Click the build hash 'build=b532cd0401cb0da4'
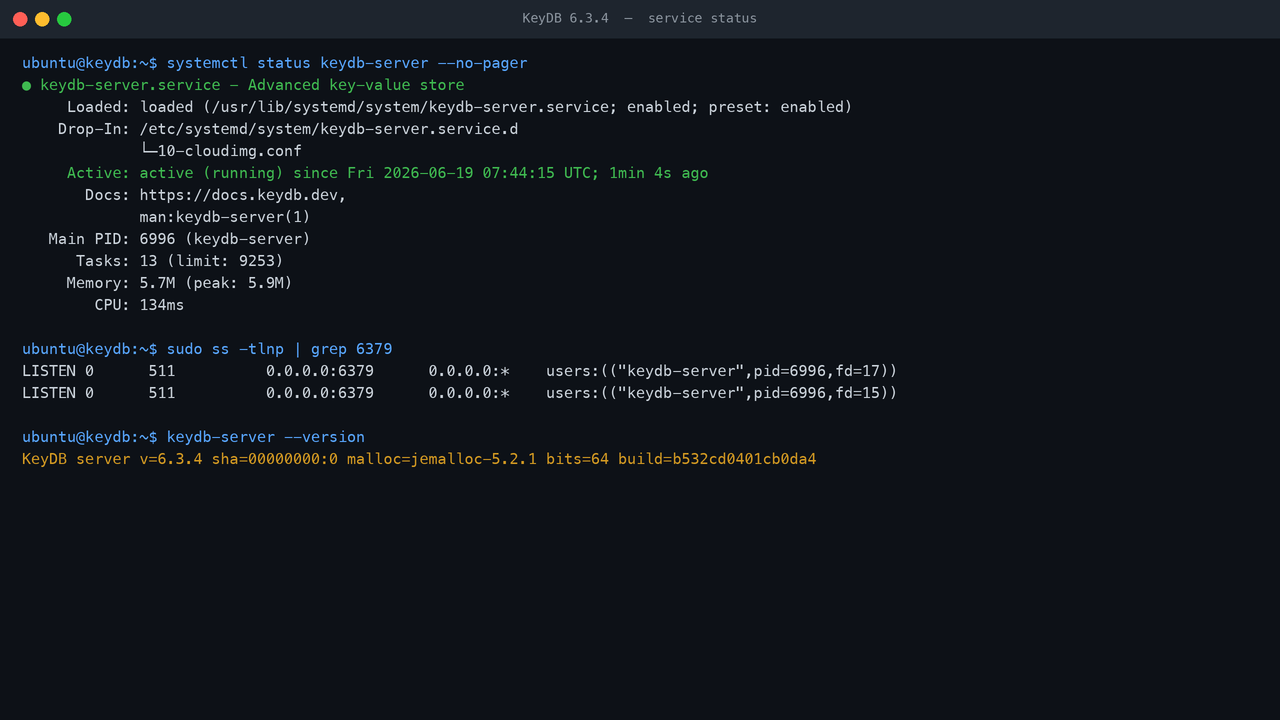 pos(717,459)
